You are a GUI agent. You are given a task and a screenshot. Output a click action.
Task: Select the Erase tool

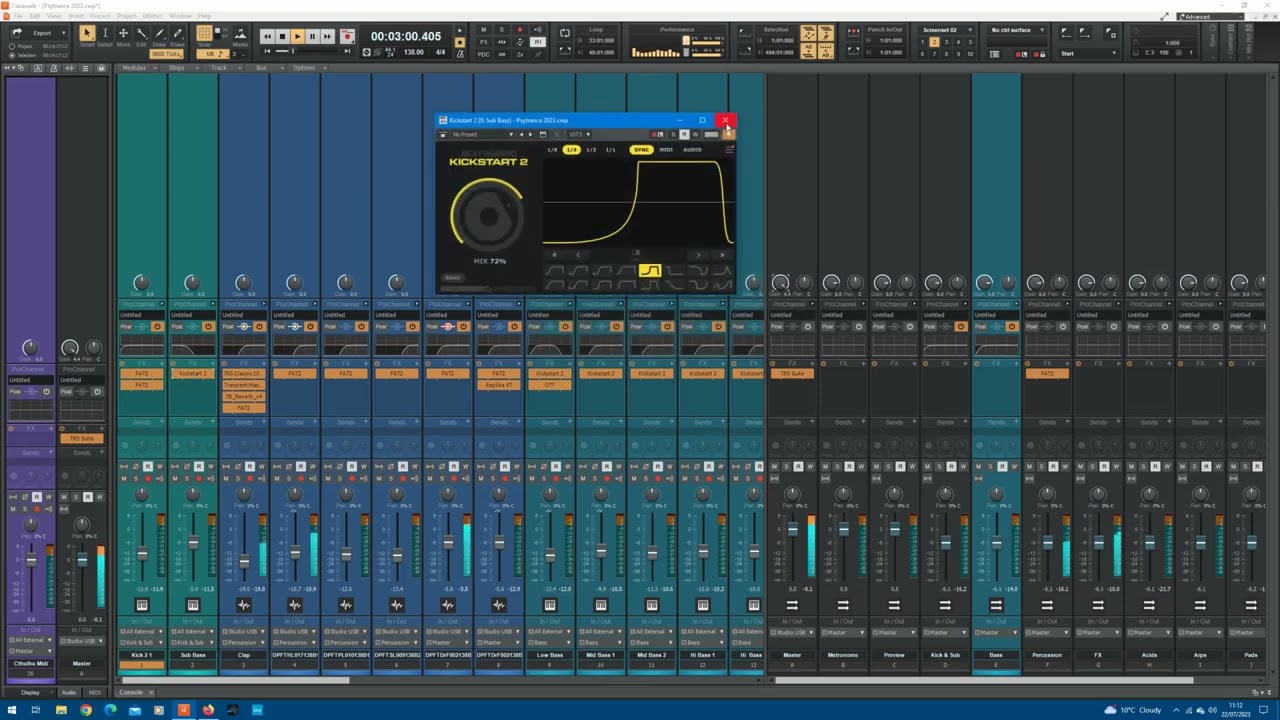point(177,36)
